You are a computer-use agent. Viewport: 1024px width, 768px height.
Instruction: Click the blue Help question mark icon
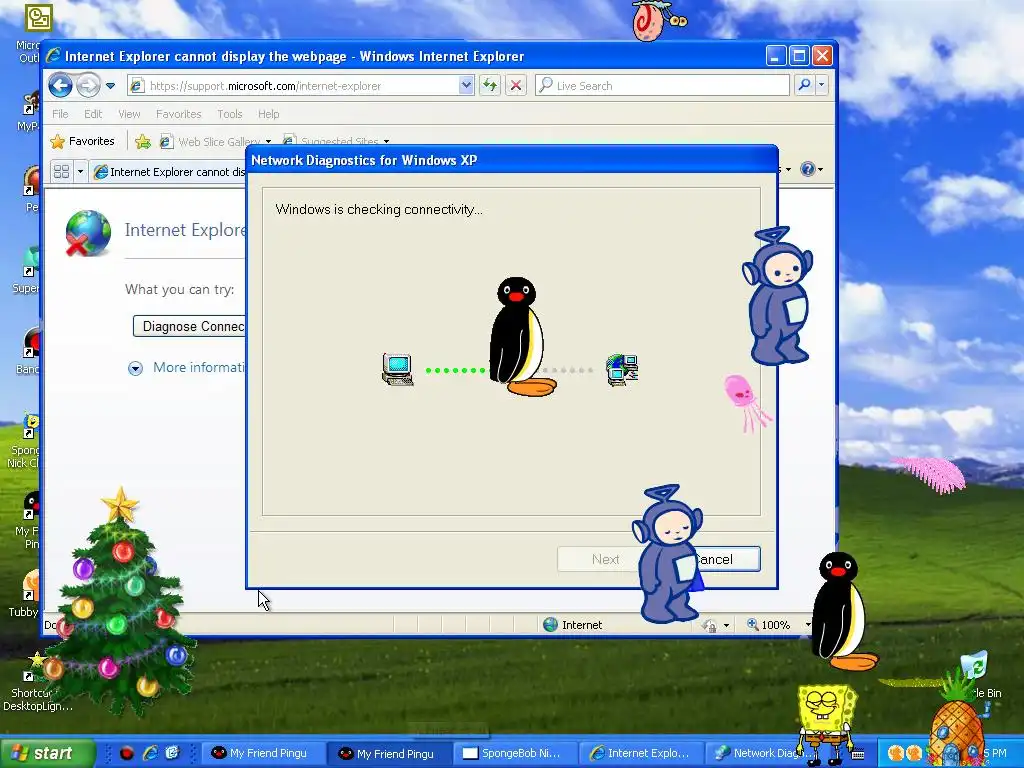pos(808,169)
